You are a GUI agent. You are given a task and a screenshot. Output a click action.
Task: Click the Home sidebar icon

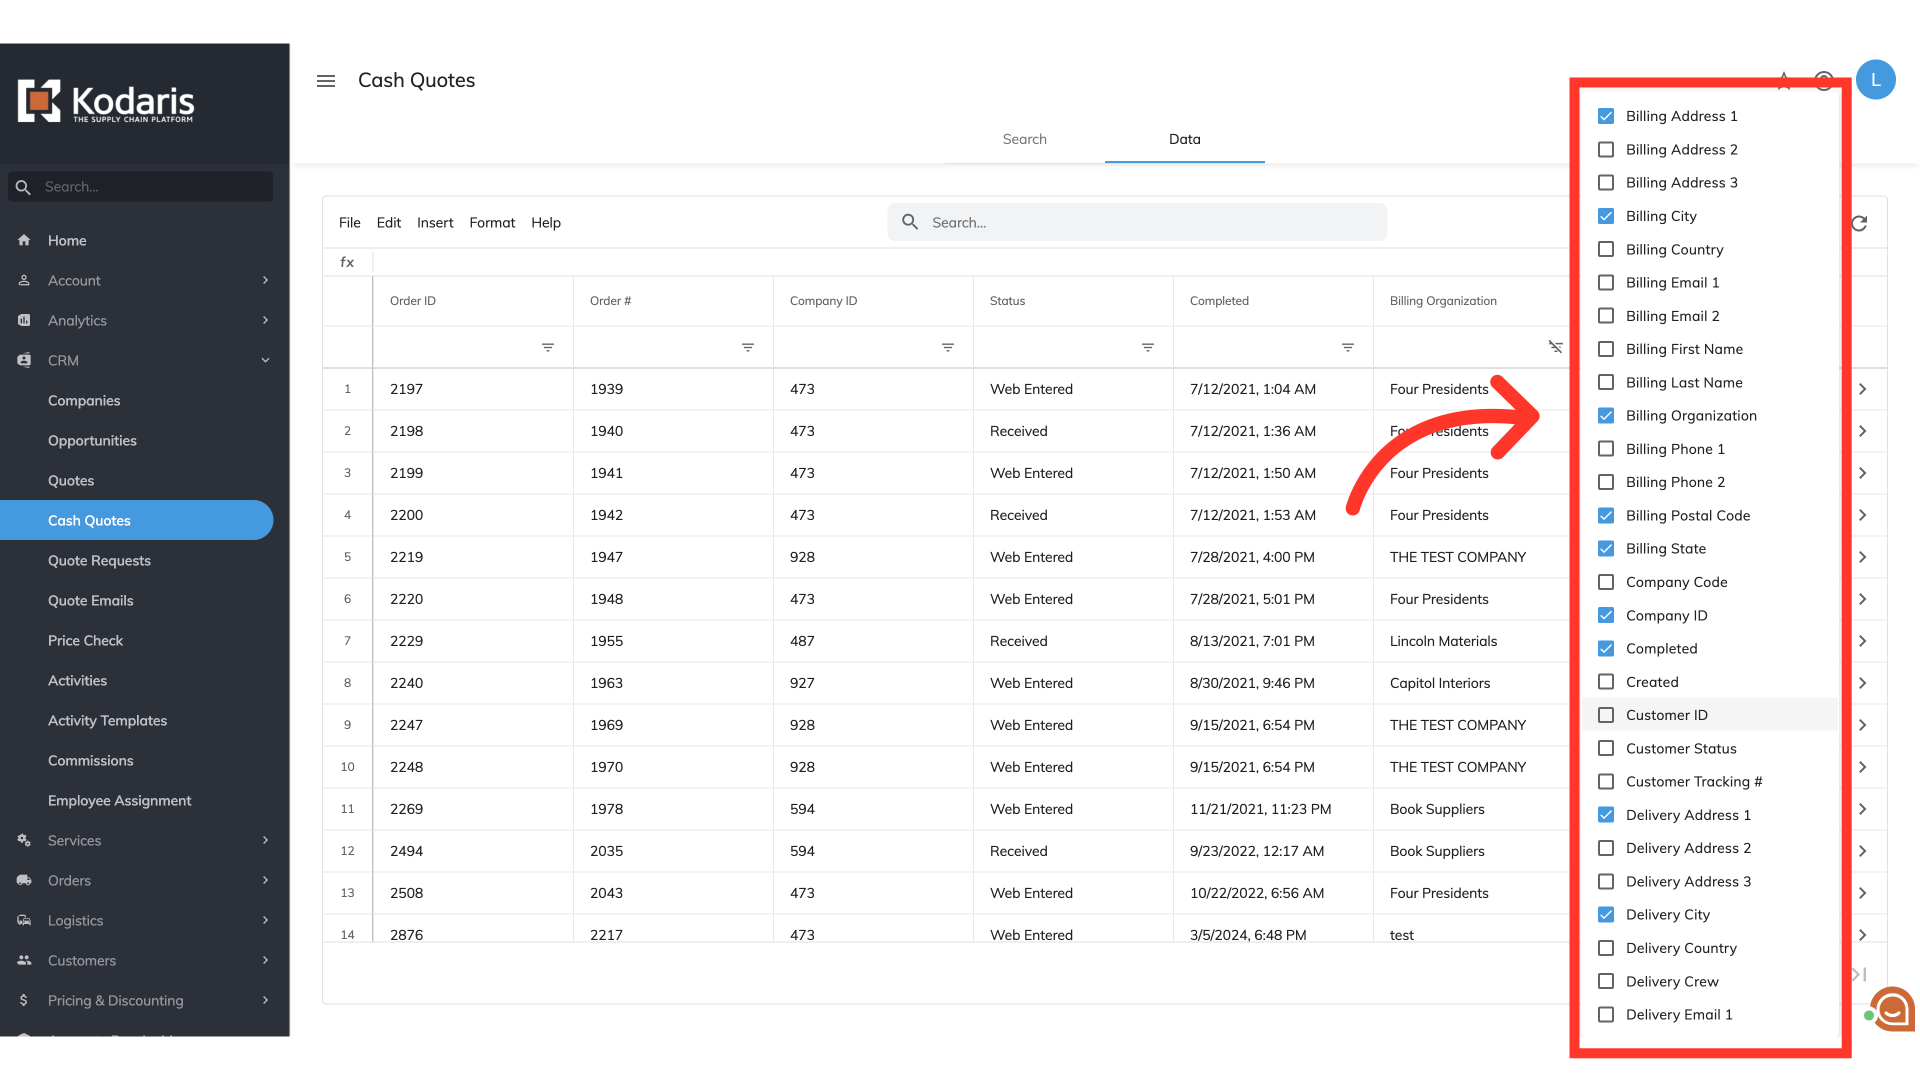(24, 241)
